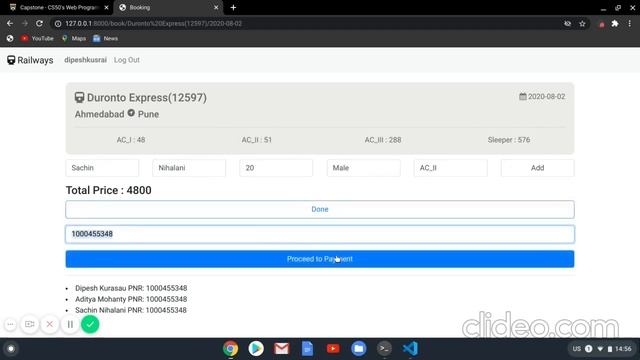This screenshot has width=640, height=360.
Task: Reload the Booking page
Action: 40,24
